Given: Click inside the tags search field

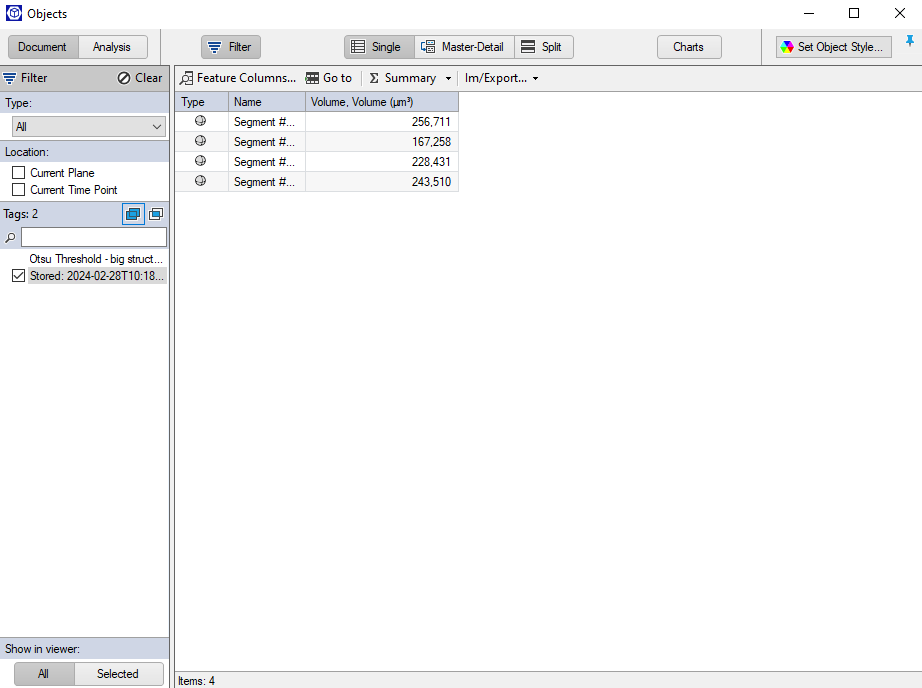Looking at the screenshot, I should pyautogui.click(x=95, y=236).
